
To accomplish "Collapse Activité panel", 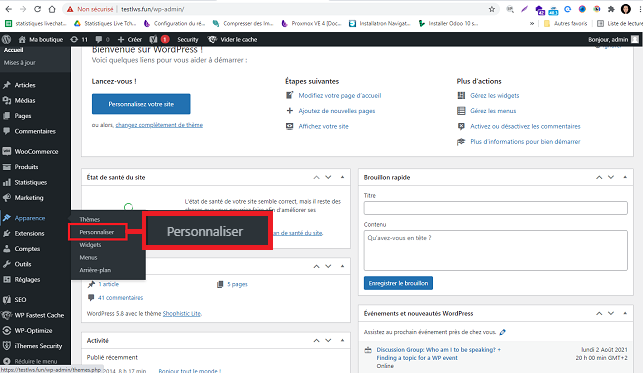I will 342,341.
